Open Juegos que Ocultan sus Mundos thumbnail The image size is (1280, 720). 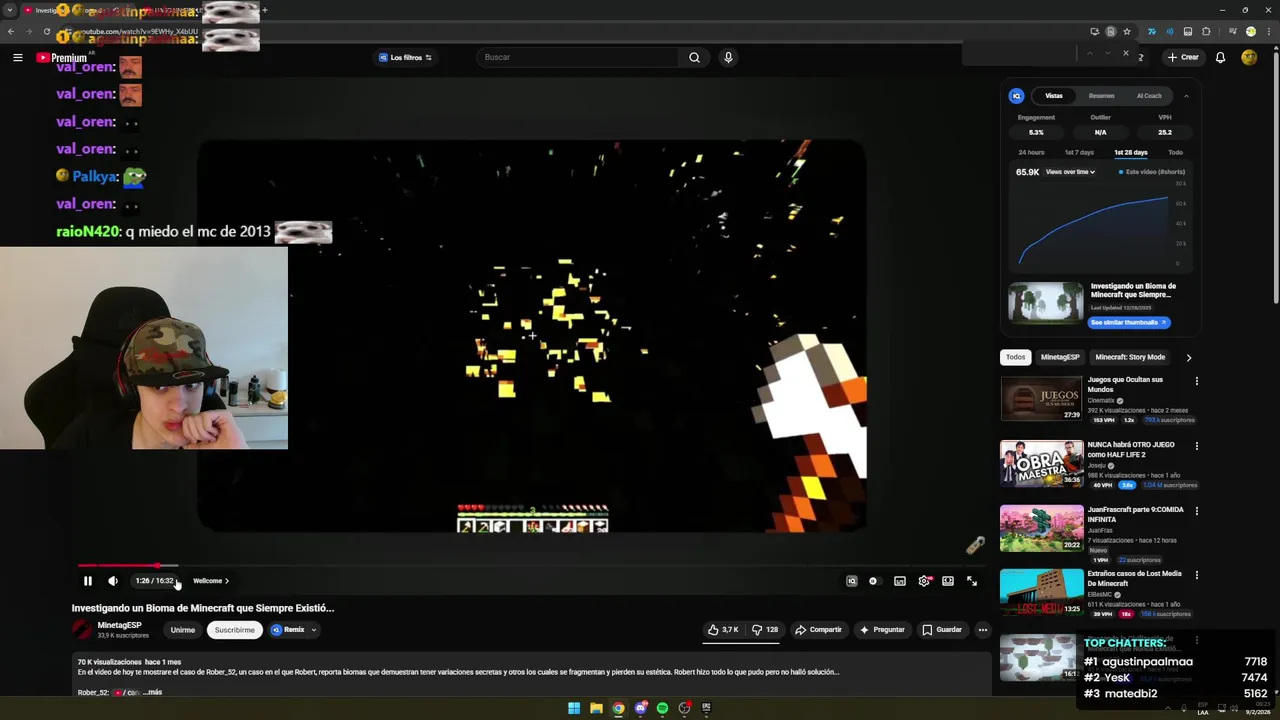click(x=1041, y=398)
